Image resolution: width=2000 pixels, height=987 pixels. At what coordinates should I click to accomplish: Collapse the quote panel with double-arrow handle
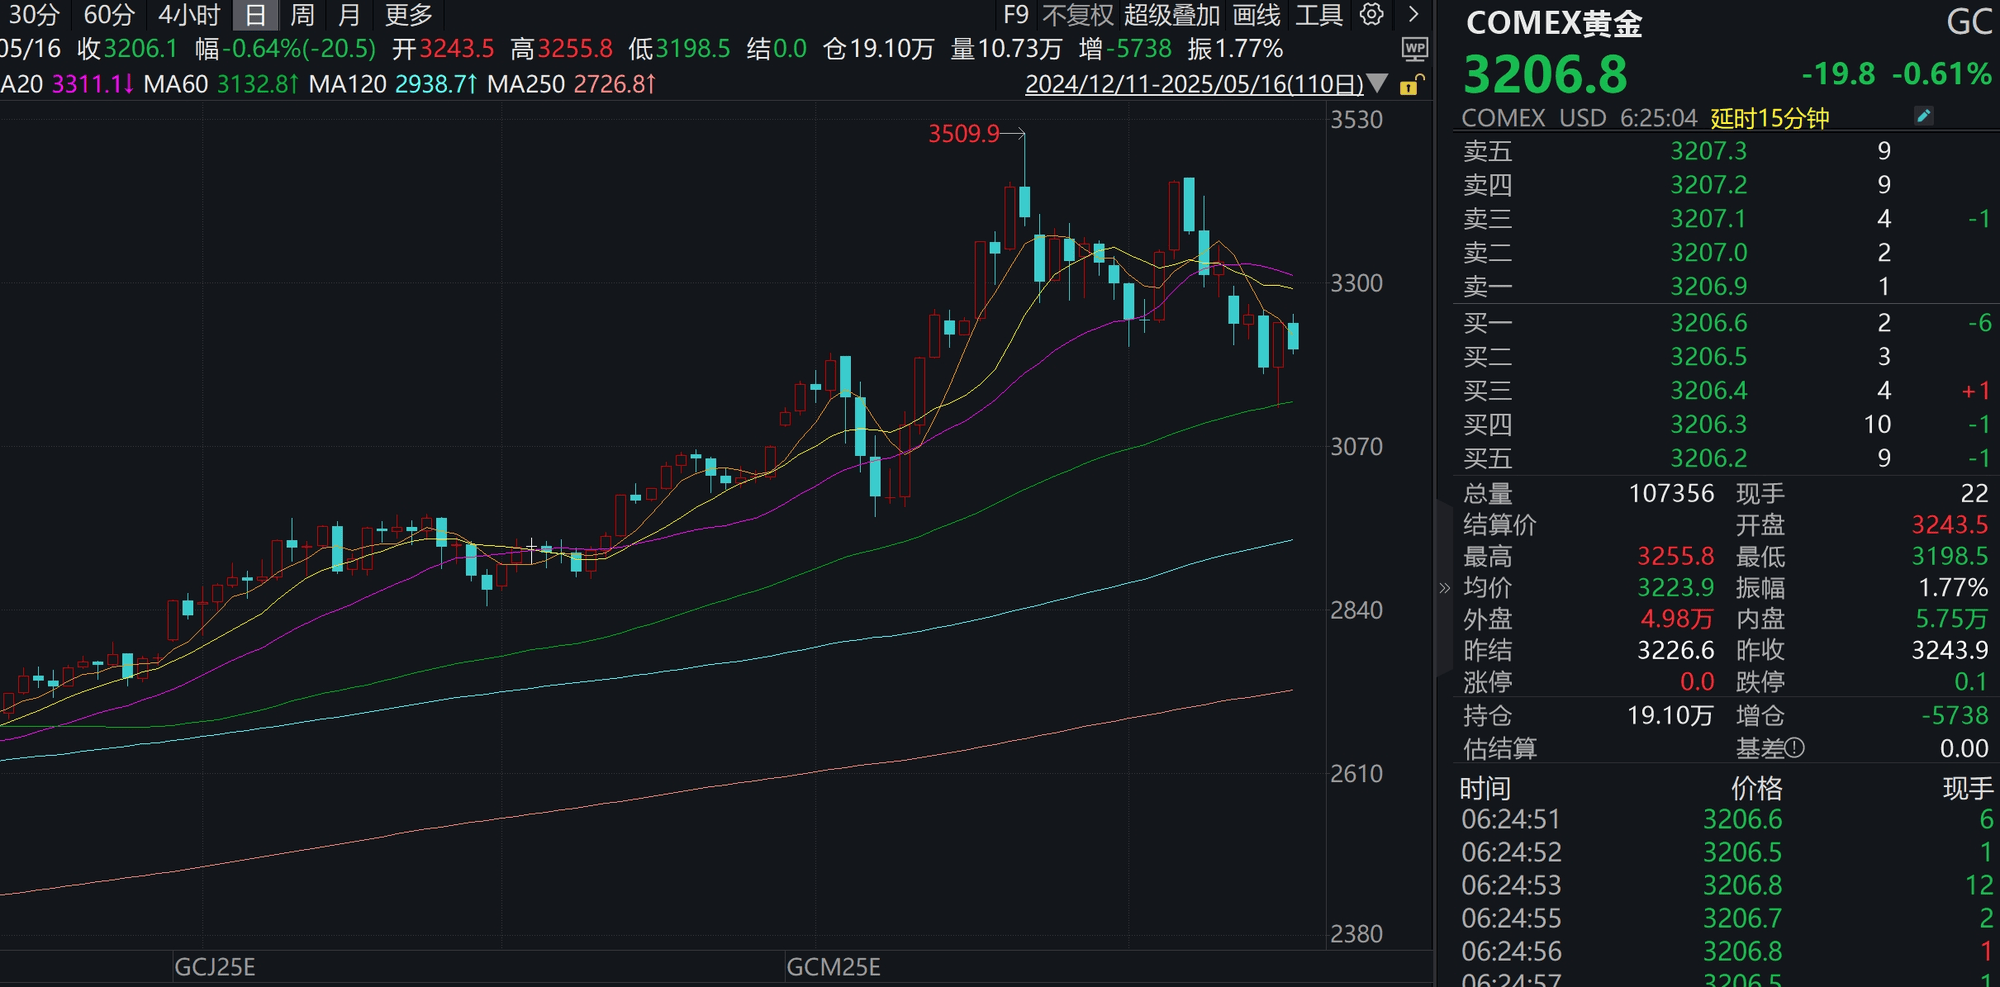(1444, 588)
